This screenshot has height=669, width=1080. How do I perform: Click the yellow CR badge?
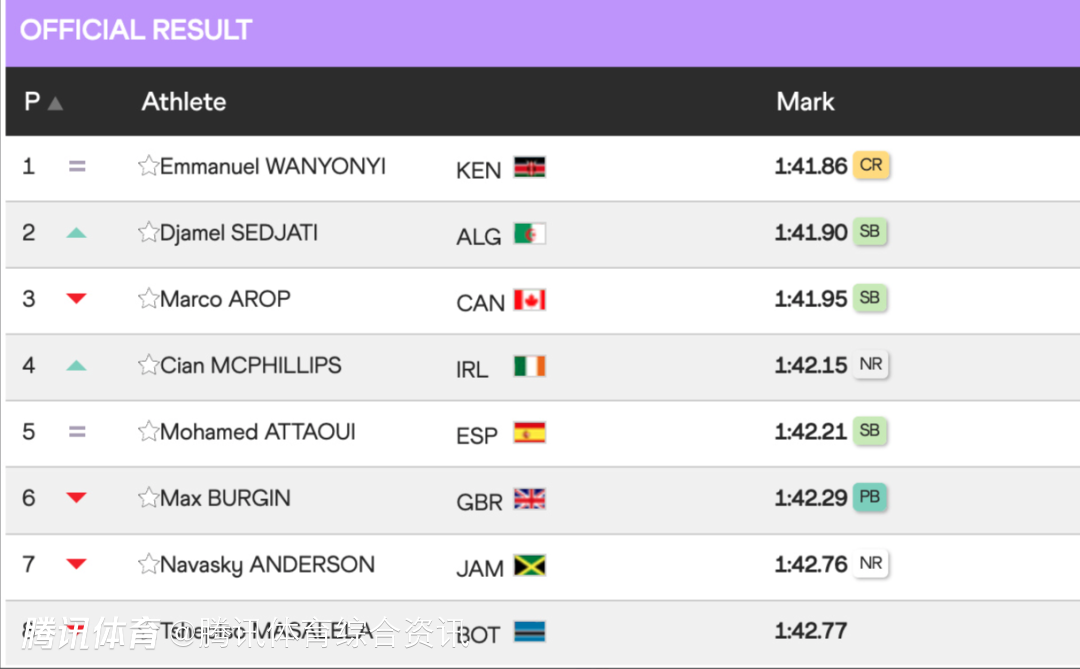click(x=871, y=165)
